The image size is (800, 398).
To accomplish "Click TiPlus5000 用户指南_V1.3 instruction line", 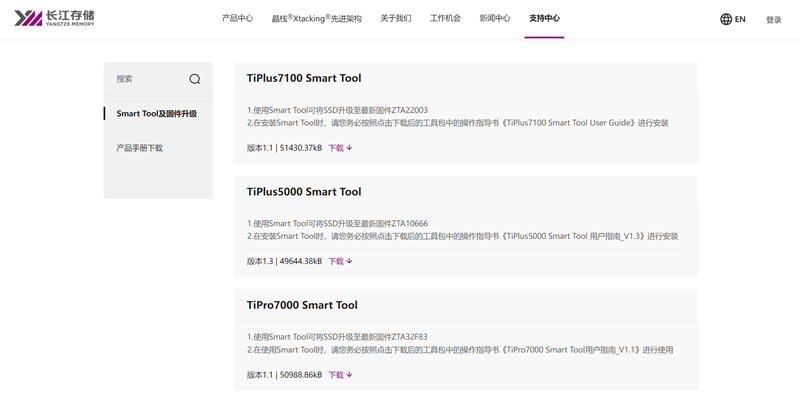I will pyautogui.click(x=463, y=236).
